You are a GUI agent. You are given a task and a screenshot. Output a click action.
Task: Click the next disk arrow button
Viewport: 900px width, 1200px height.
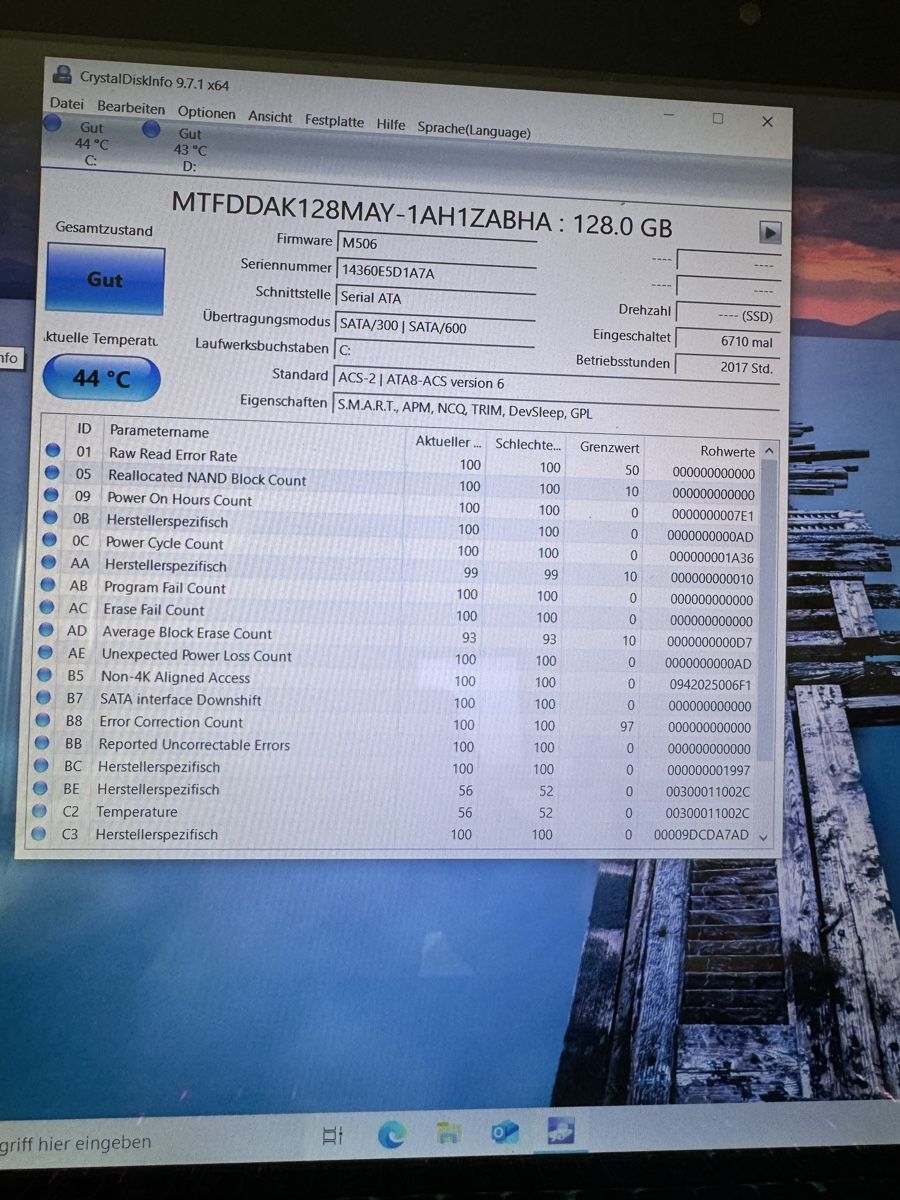[x=769, y=232]
